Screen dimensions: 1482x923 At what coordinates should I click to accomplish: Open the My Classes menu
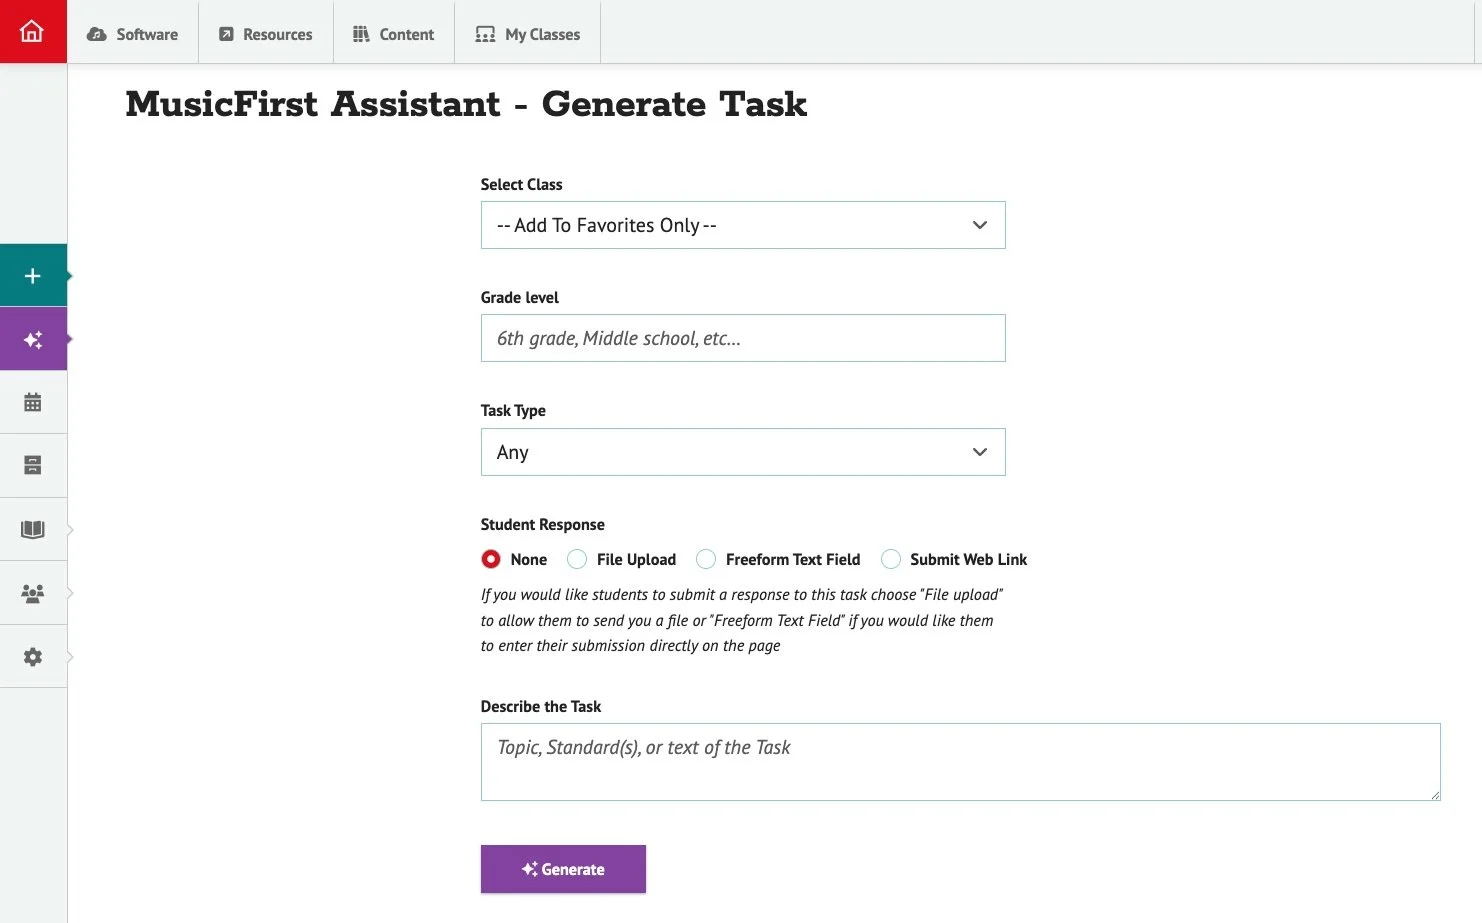click(x=528, y=34)
